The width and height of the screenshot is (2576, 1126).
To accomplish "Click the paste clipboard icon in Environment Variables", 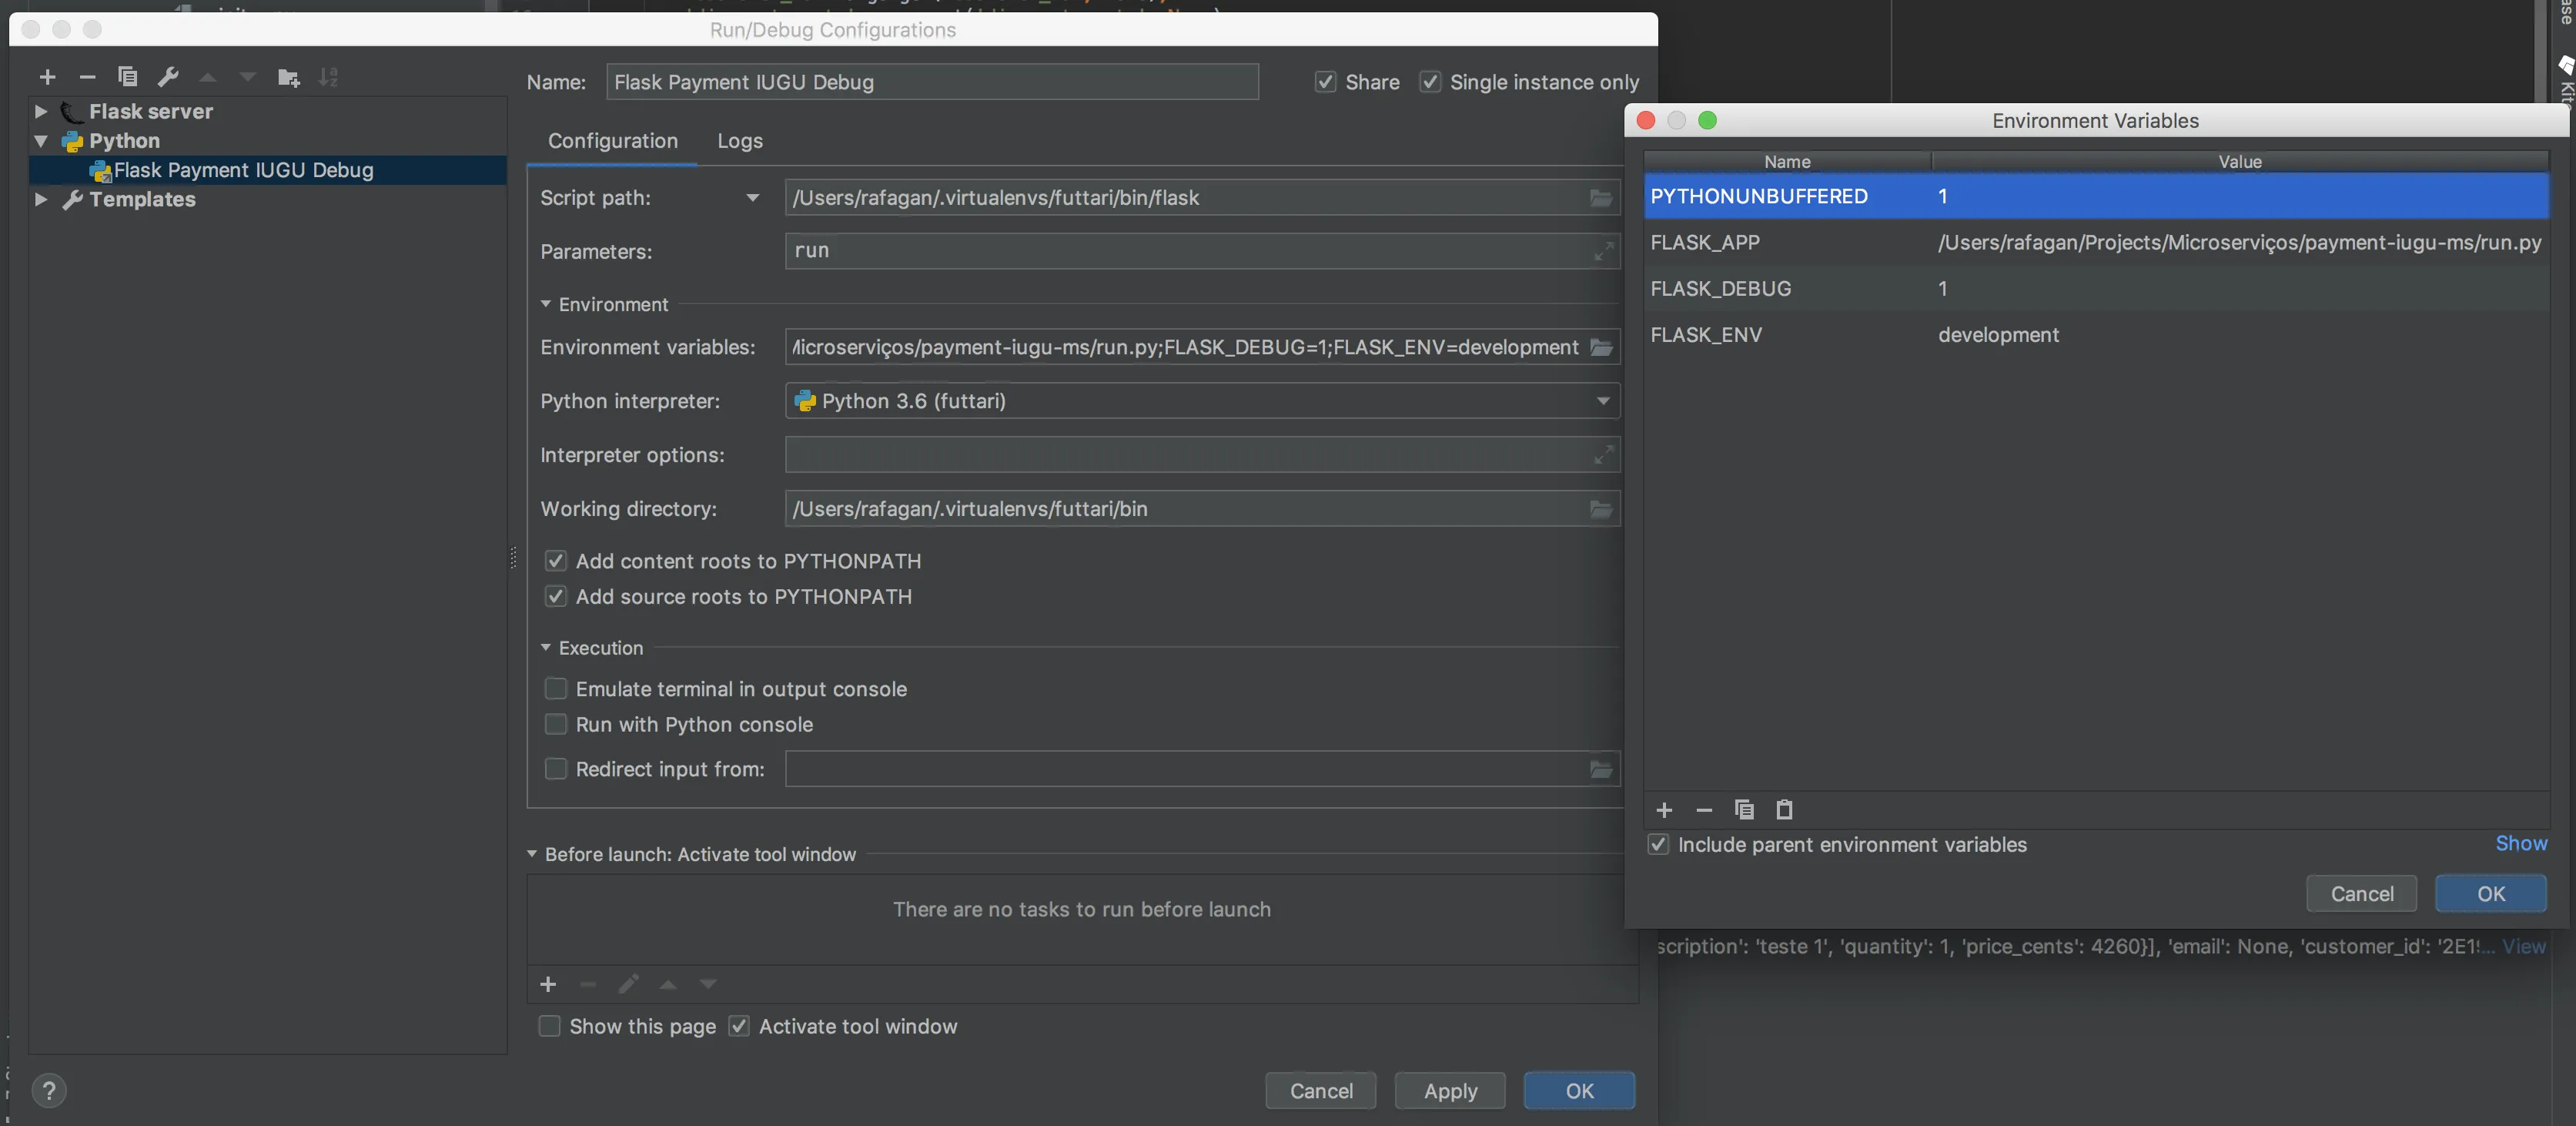I will [x=1783, y=809].
